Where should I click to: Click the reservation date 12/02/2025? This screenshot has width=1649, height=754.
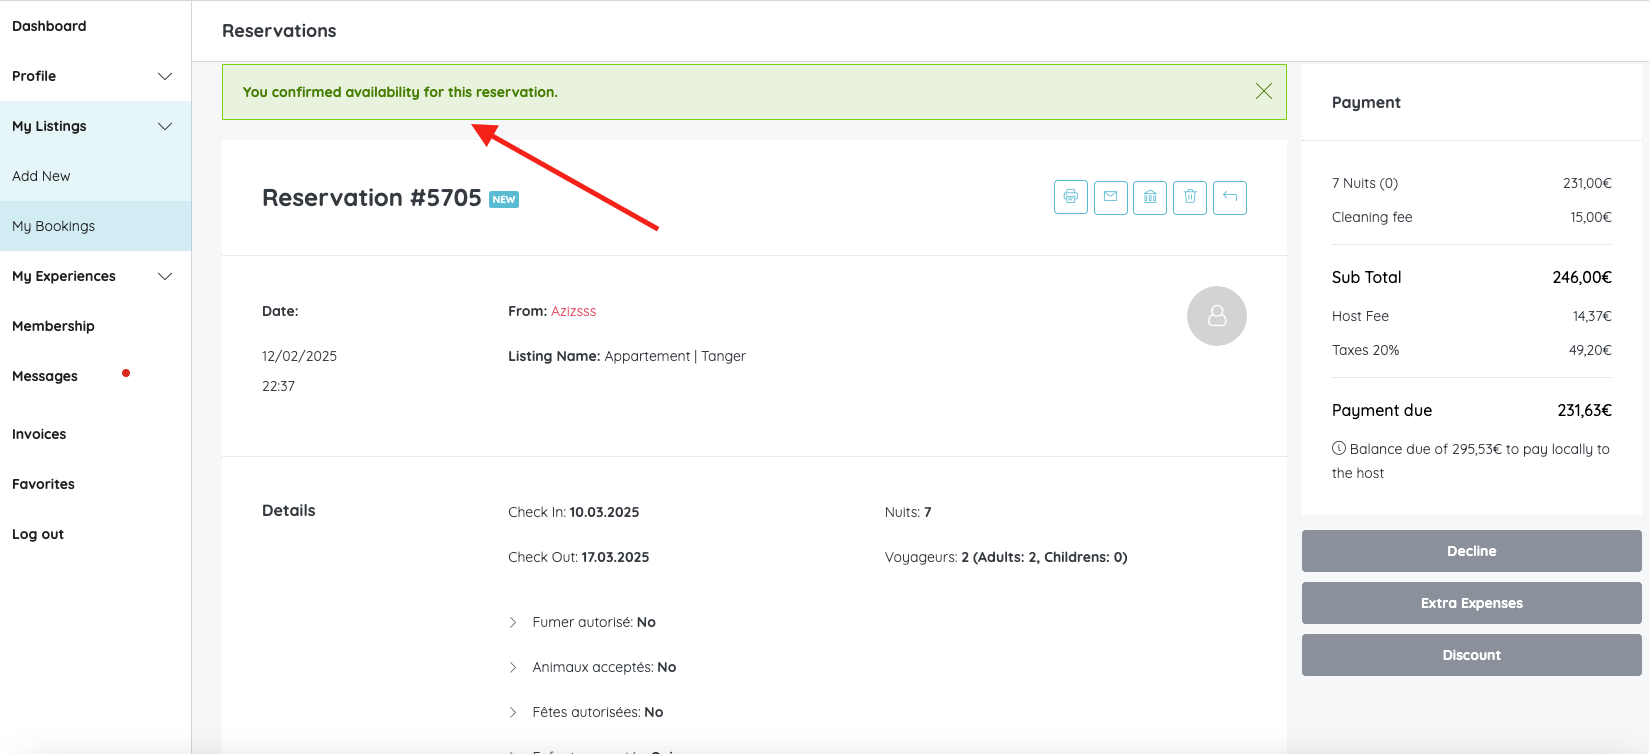(x=299, y=356)
